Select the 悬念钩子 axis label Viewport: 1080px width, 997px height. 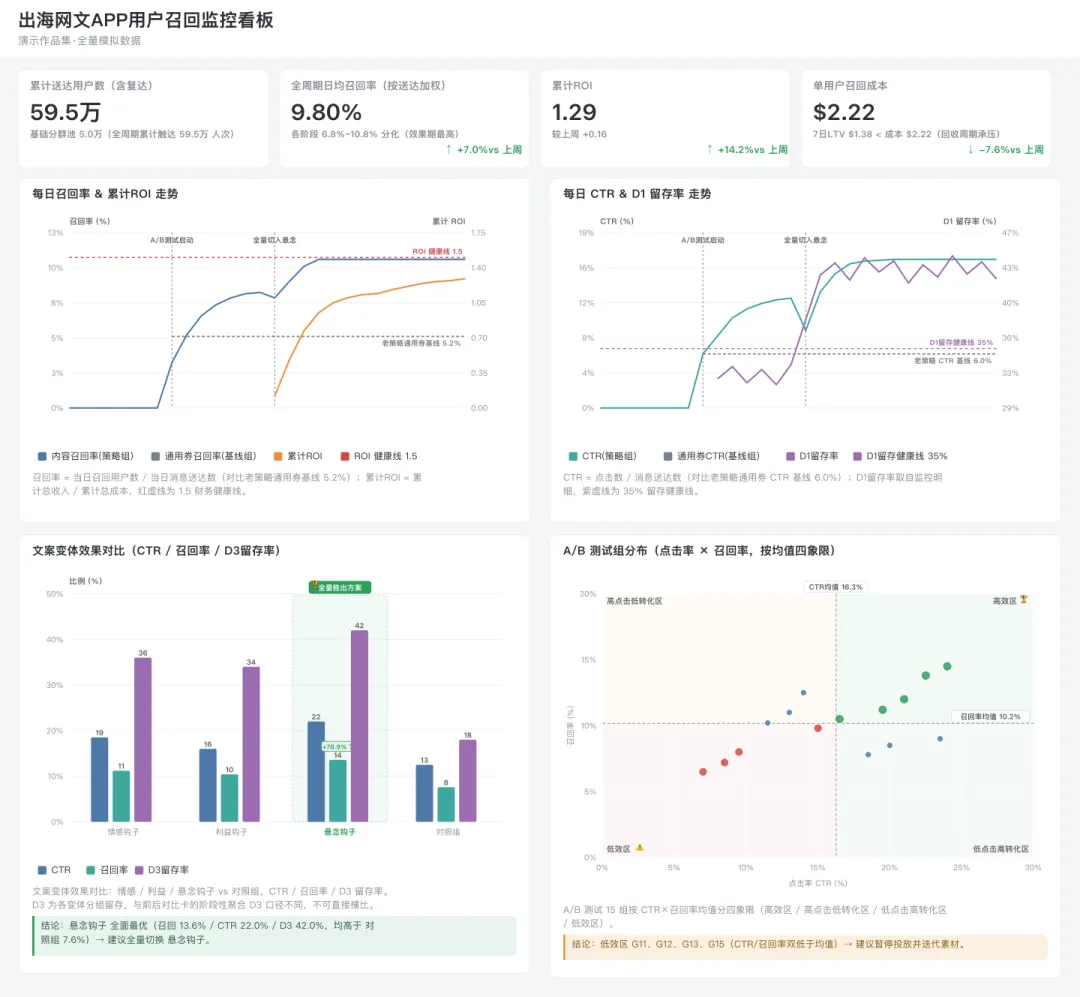point(340,832)
